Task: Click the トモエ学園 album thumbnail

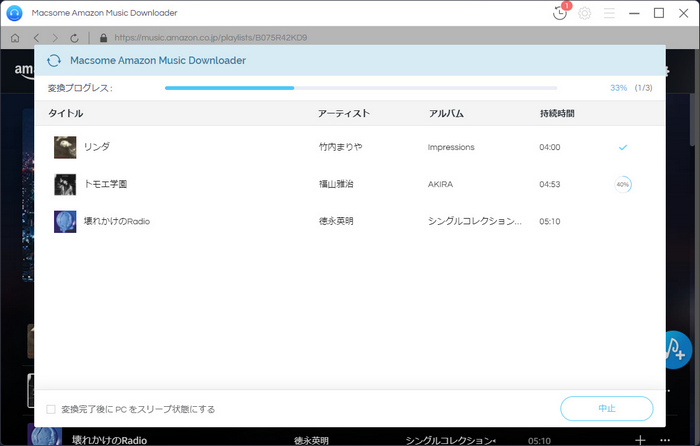Action: pyautogui.click(x=65, y=184)
